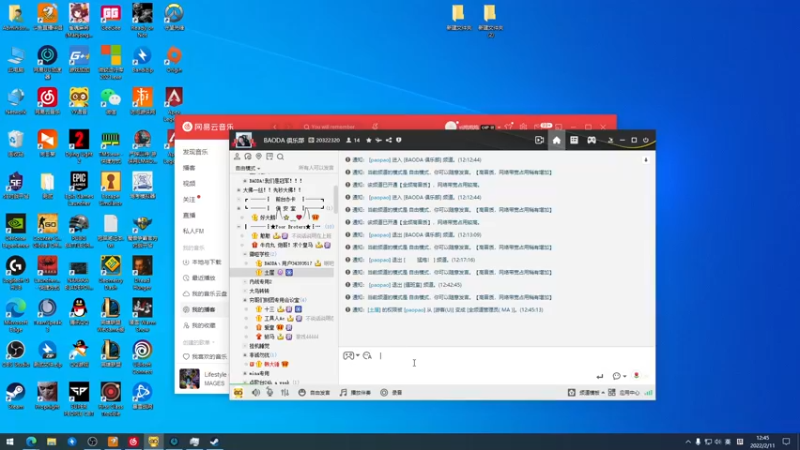800x450 pixels.
Task: Select the 保安室 channel row
Action: [x=284, y=208]
